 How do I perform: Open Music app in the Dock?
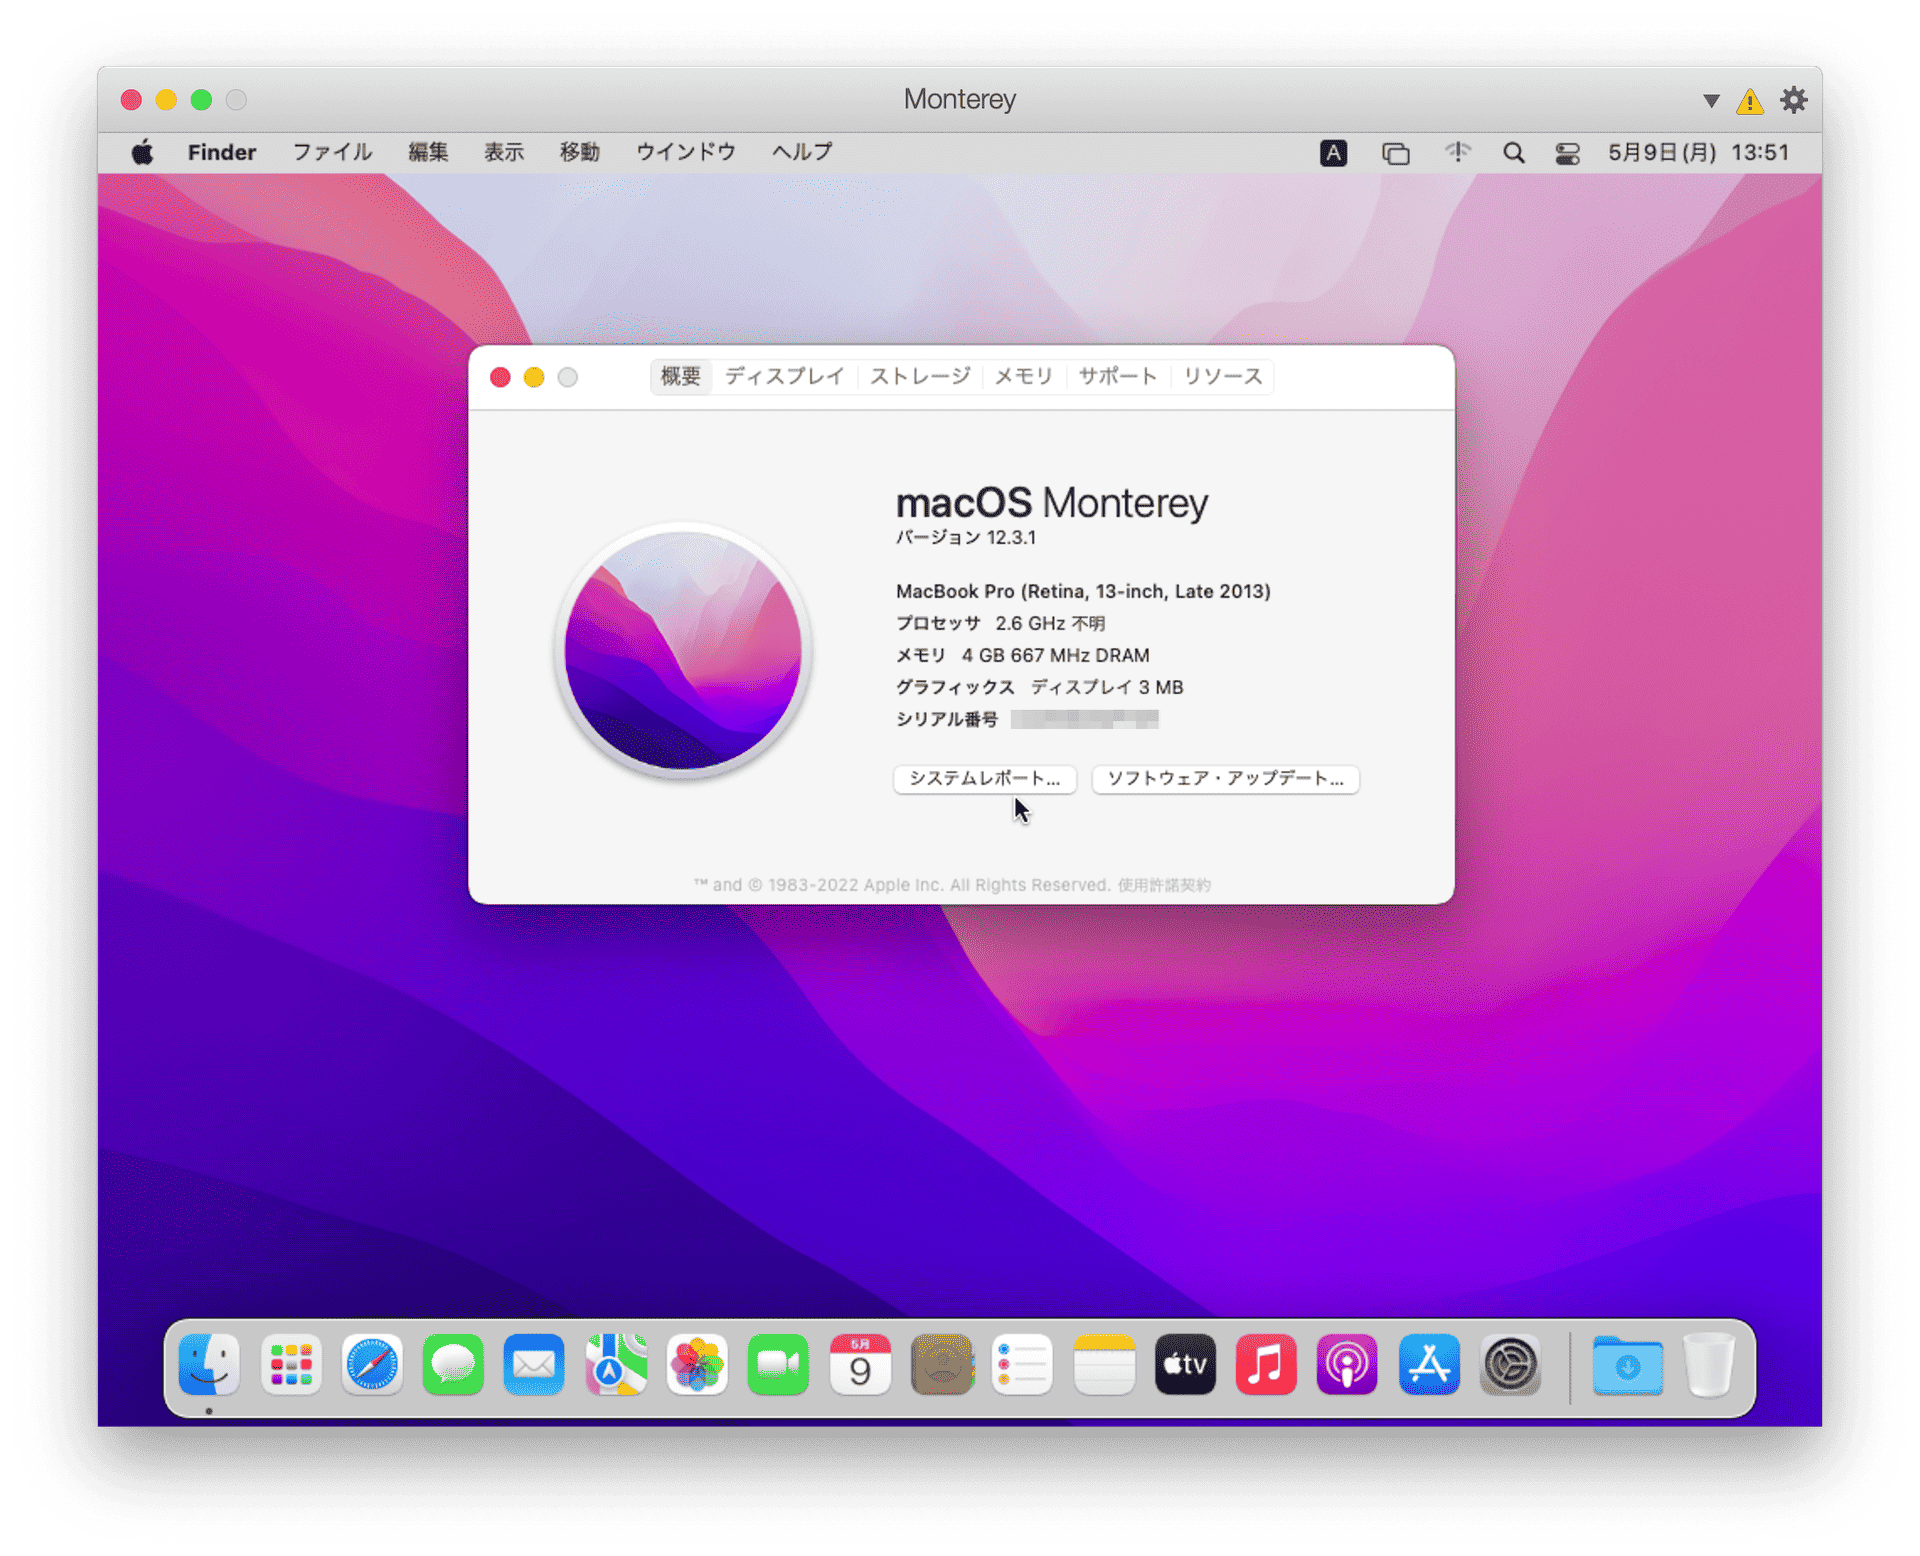[x=1266, y=1364]
